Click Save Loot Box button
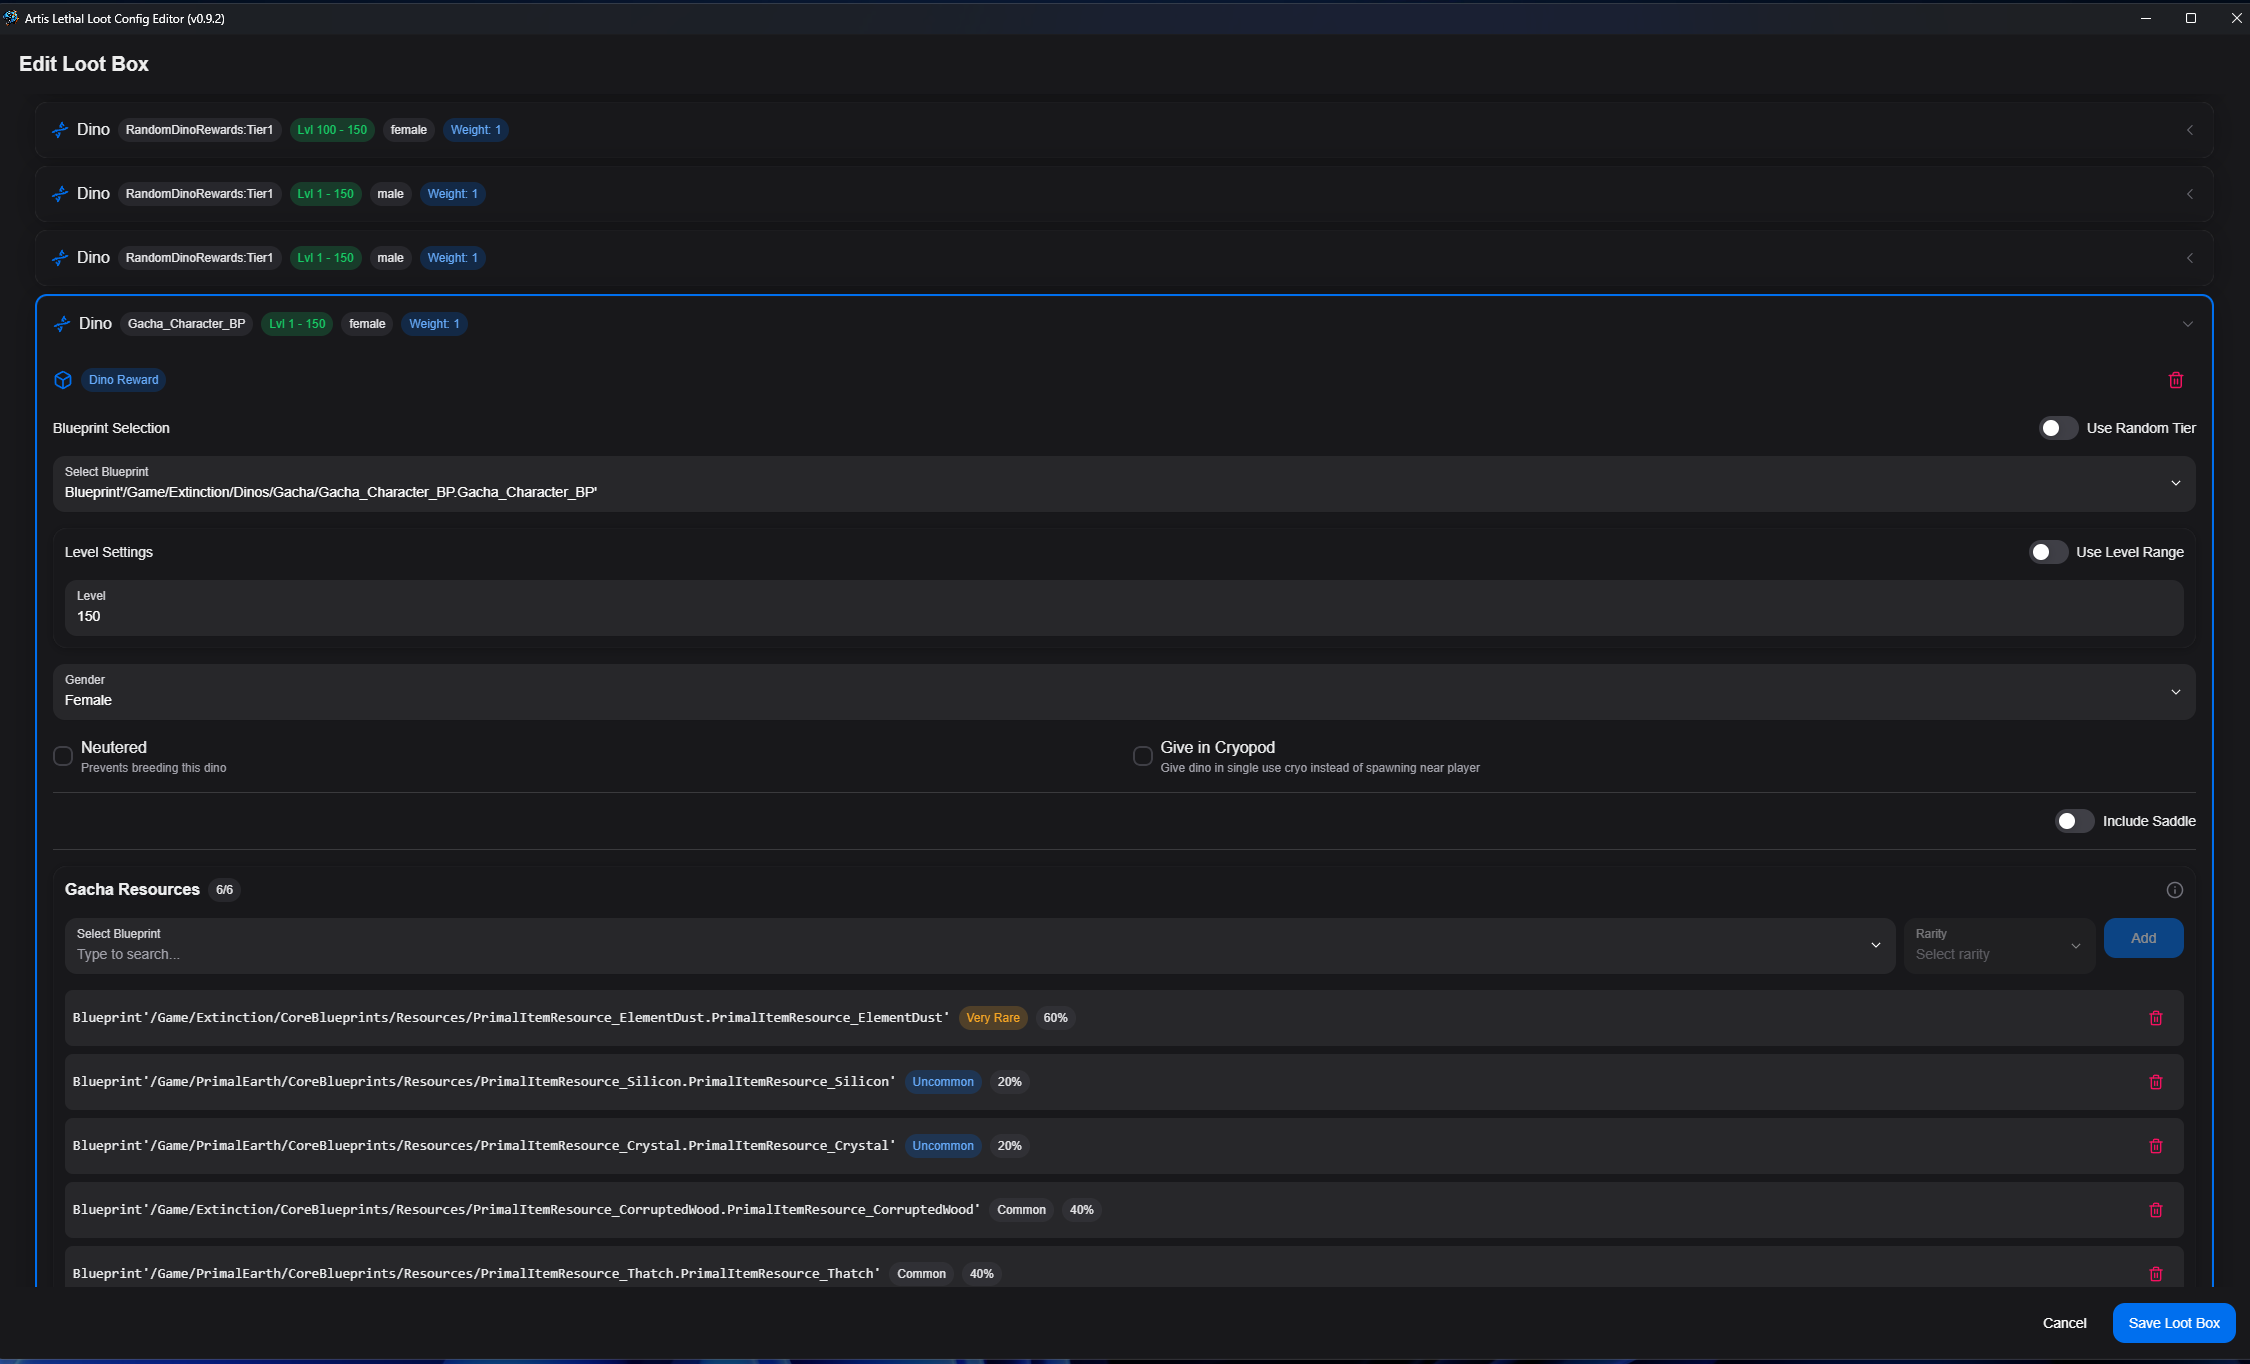The image size is (2250, 1364). tap(2174, 1323)
